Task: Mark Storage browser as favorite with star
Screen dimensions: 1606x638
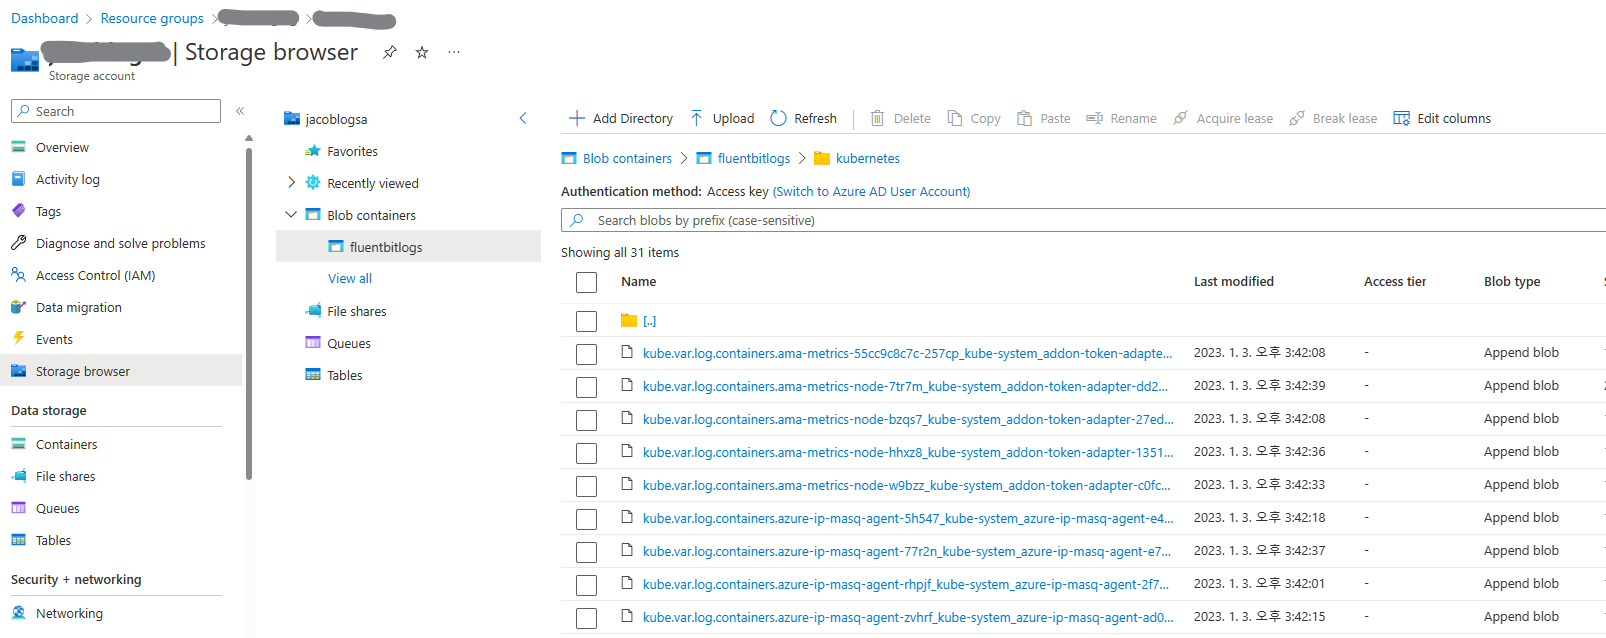Action: [x=422, y=52]
